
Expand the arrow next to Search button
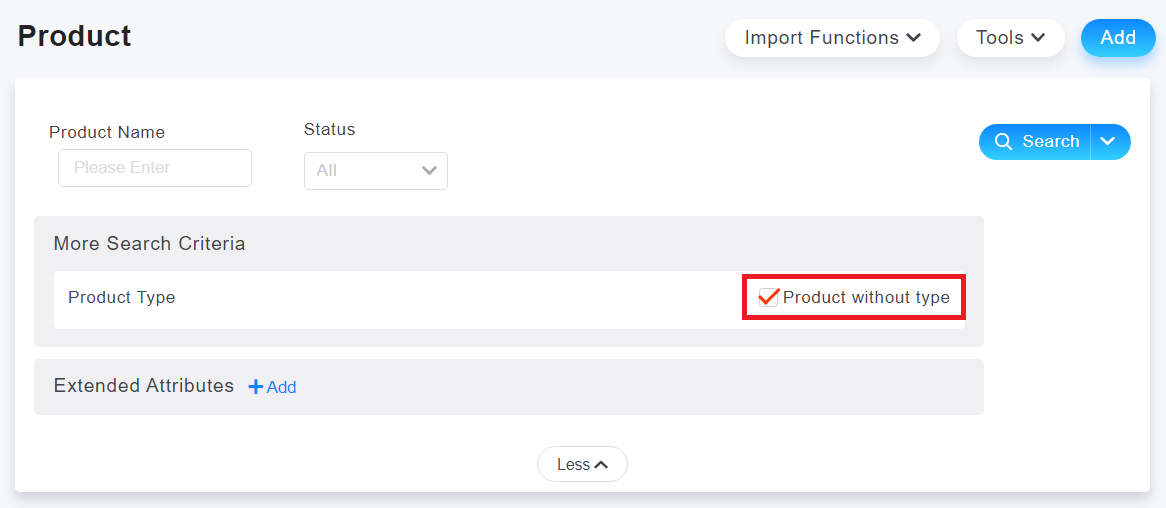tap(1109, 141)
